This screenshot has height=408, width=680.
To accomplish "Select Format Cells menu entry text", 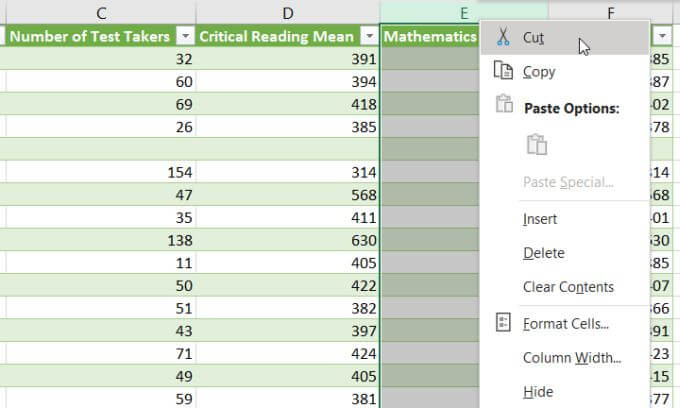I will click(566, 324).
